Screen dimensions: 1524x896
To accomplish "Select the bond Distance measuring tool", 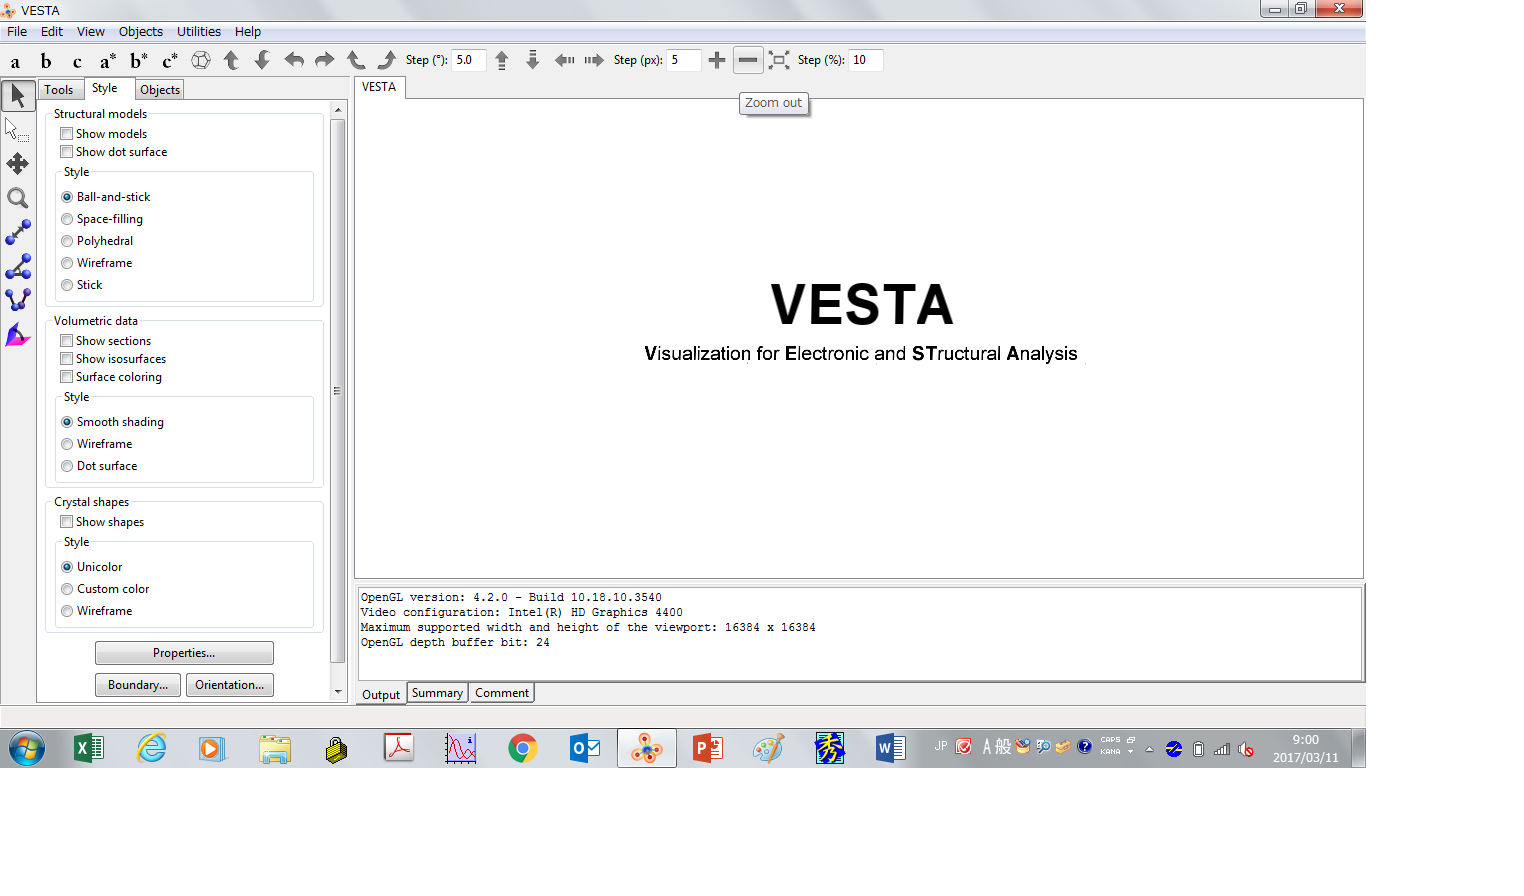I will pyautogui.click(x=18, y=232).
